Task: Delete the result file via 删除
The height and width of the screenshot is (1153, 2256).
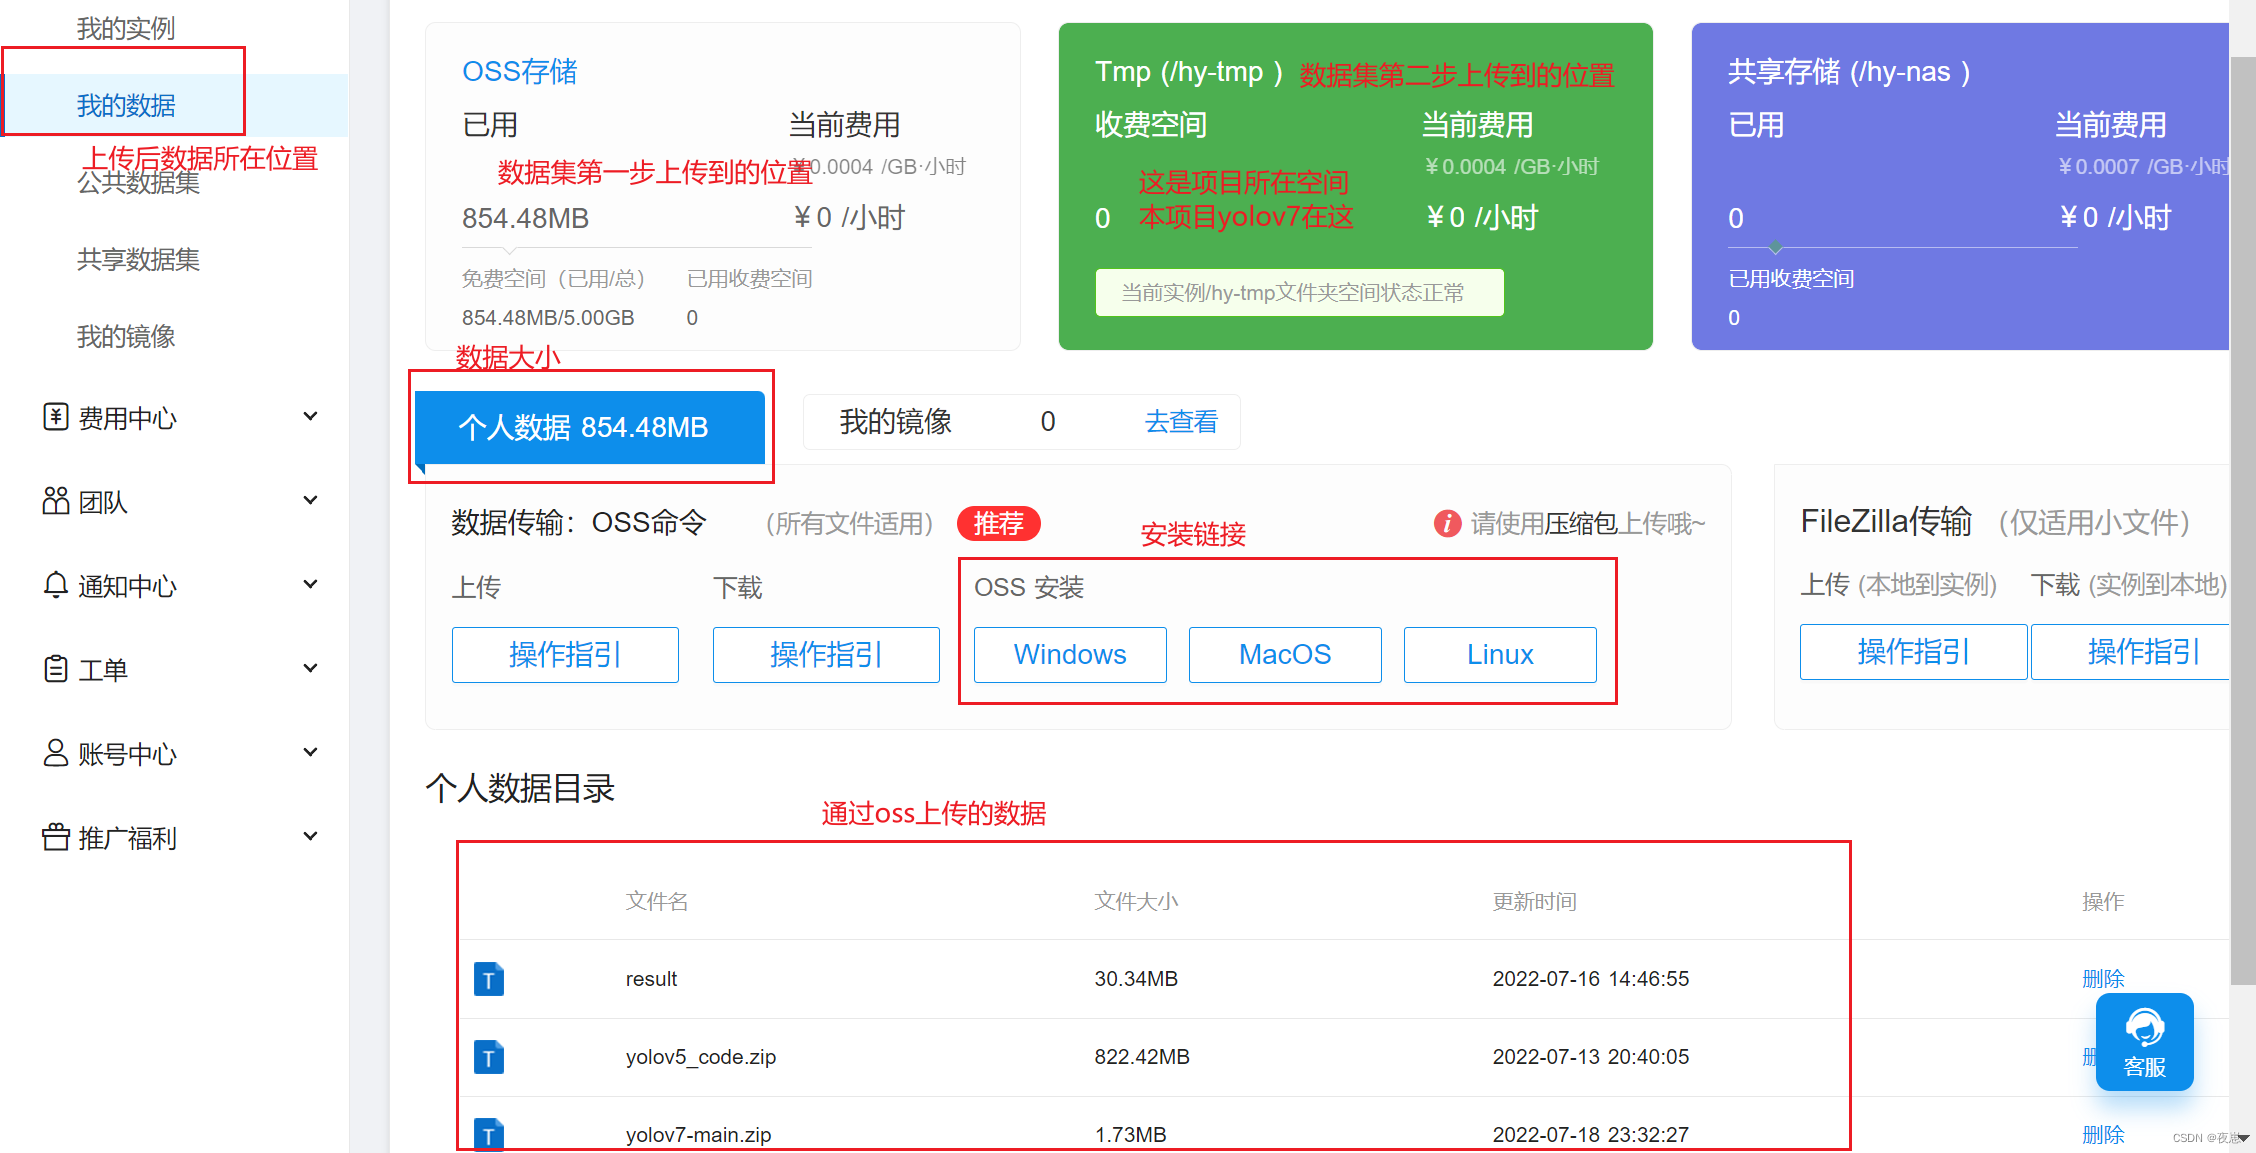Action: click(x=2103, y=979)
